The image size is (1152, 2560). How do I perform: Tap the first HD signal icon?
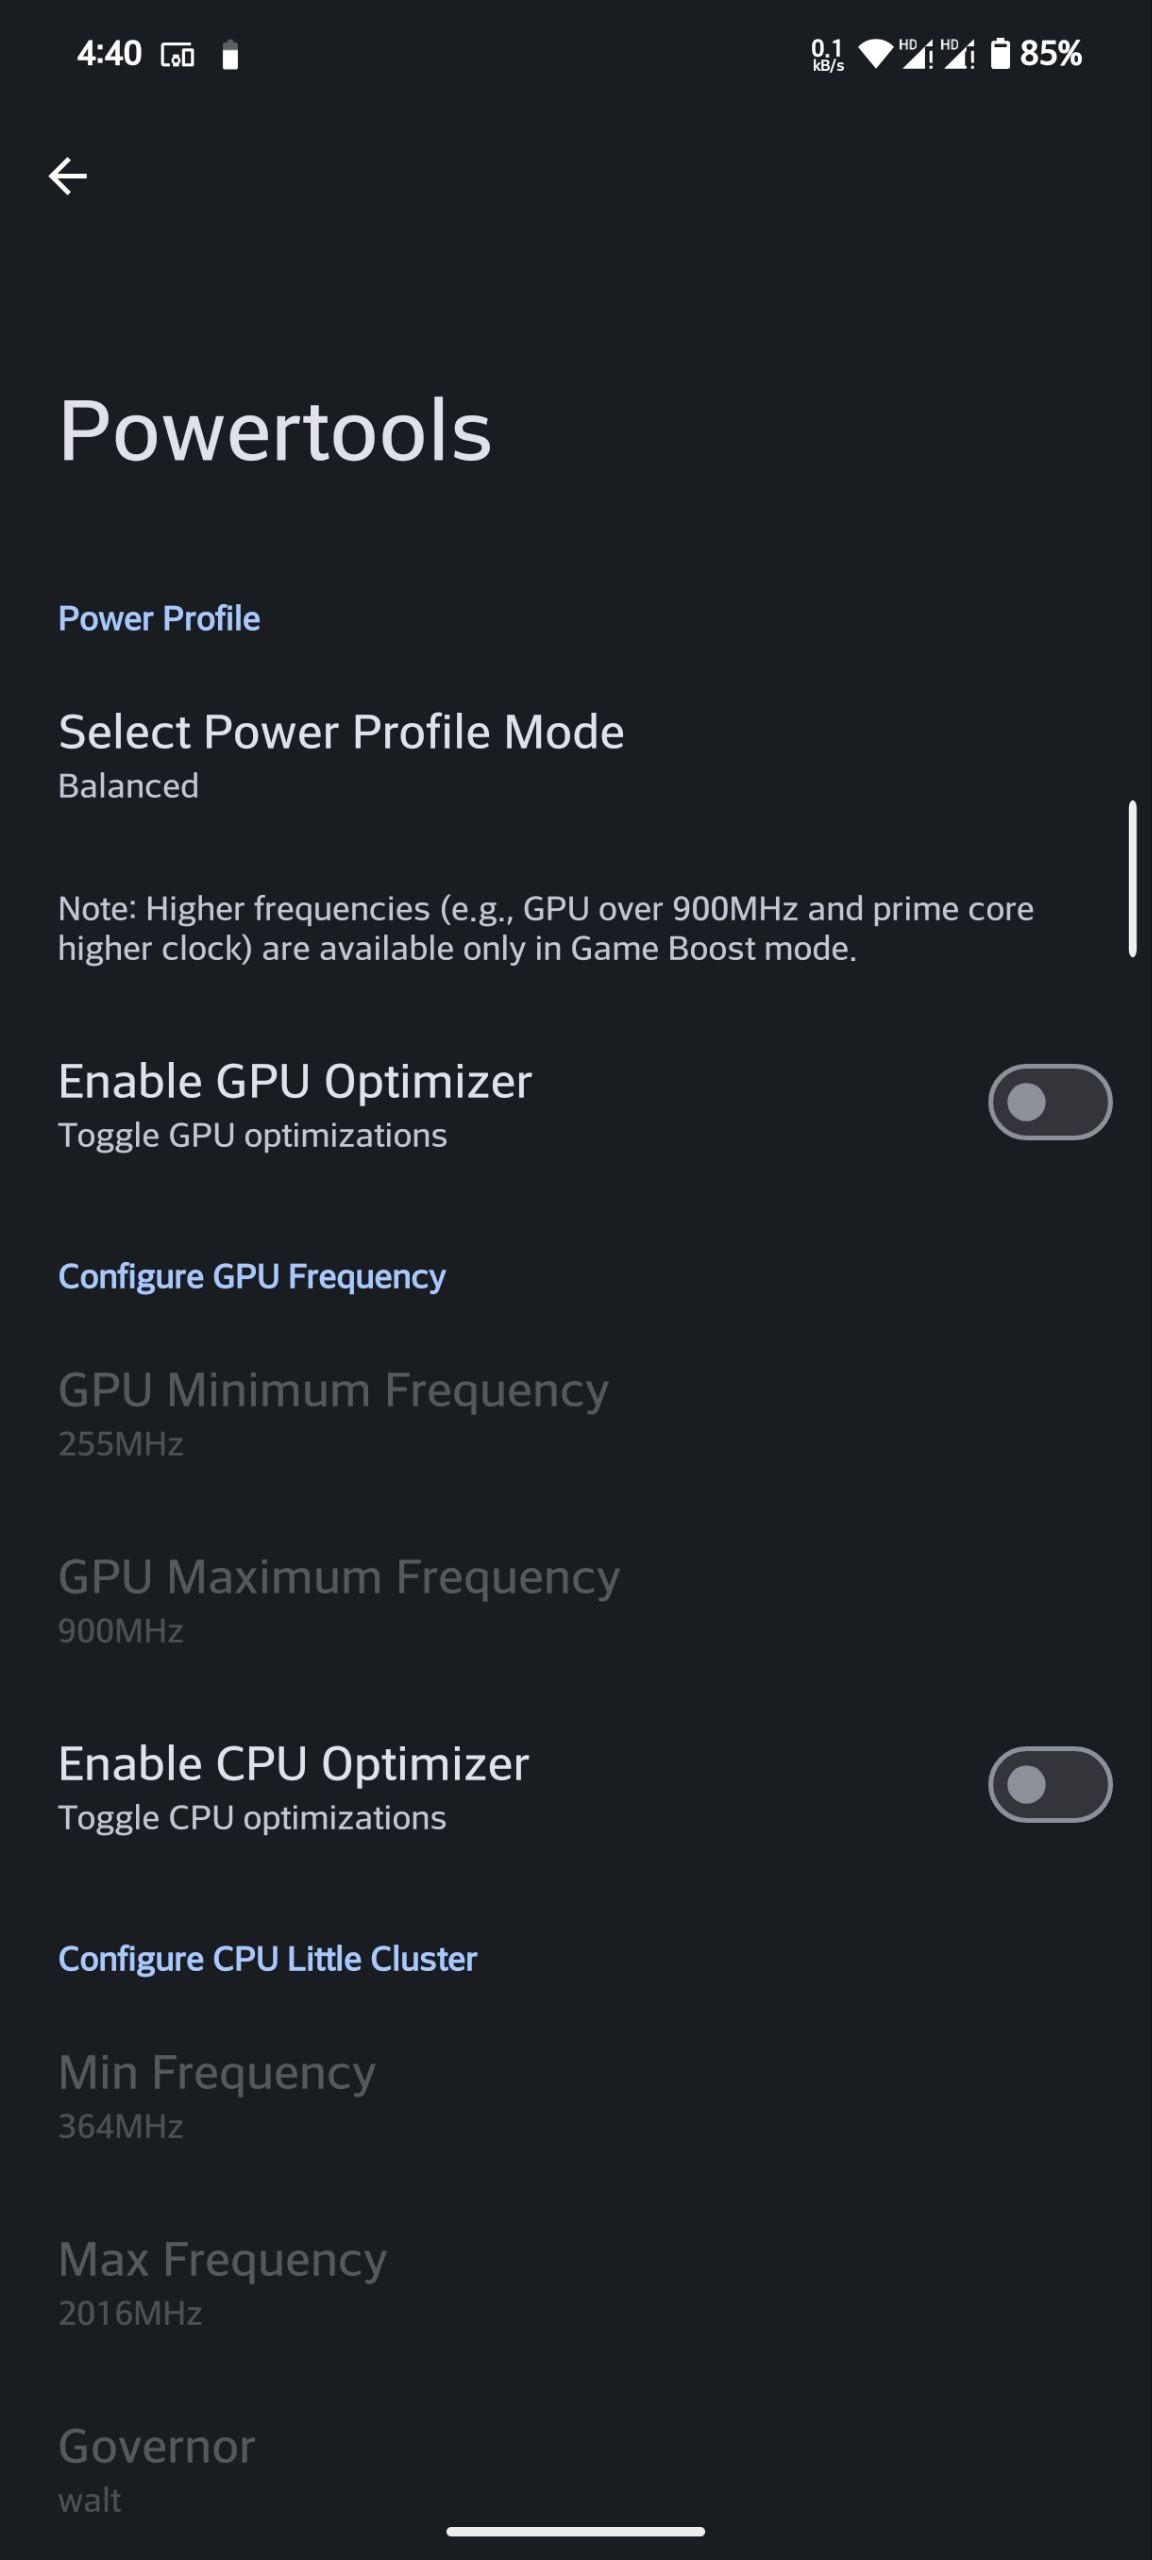[914, 53]
